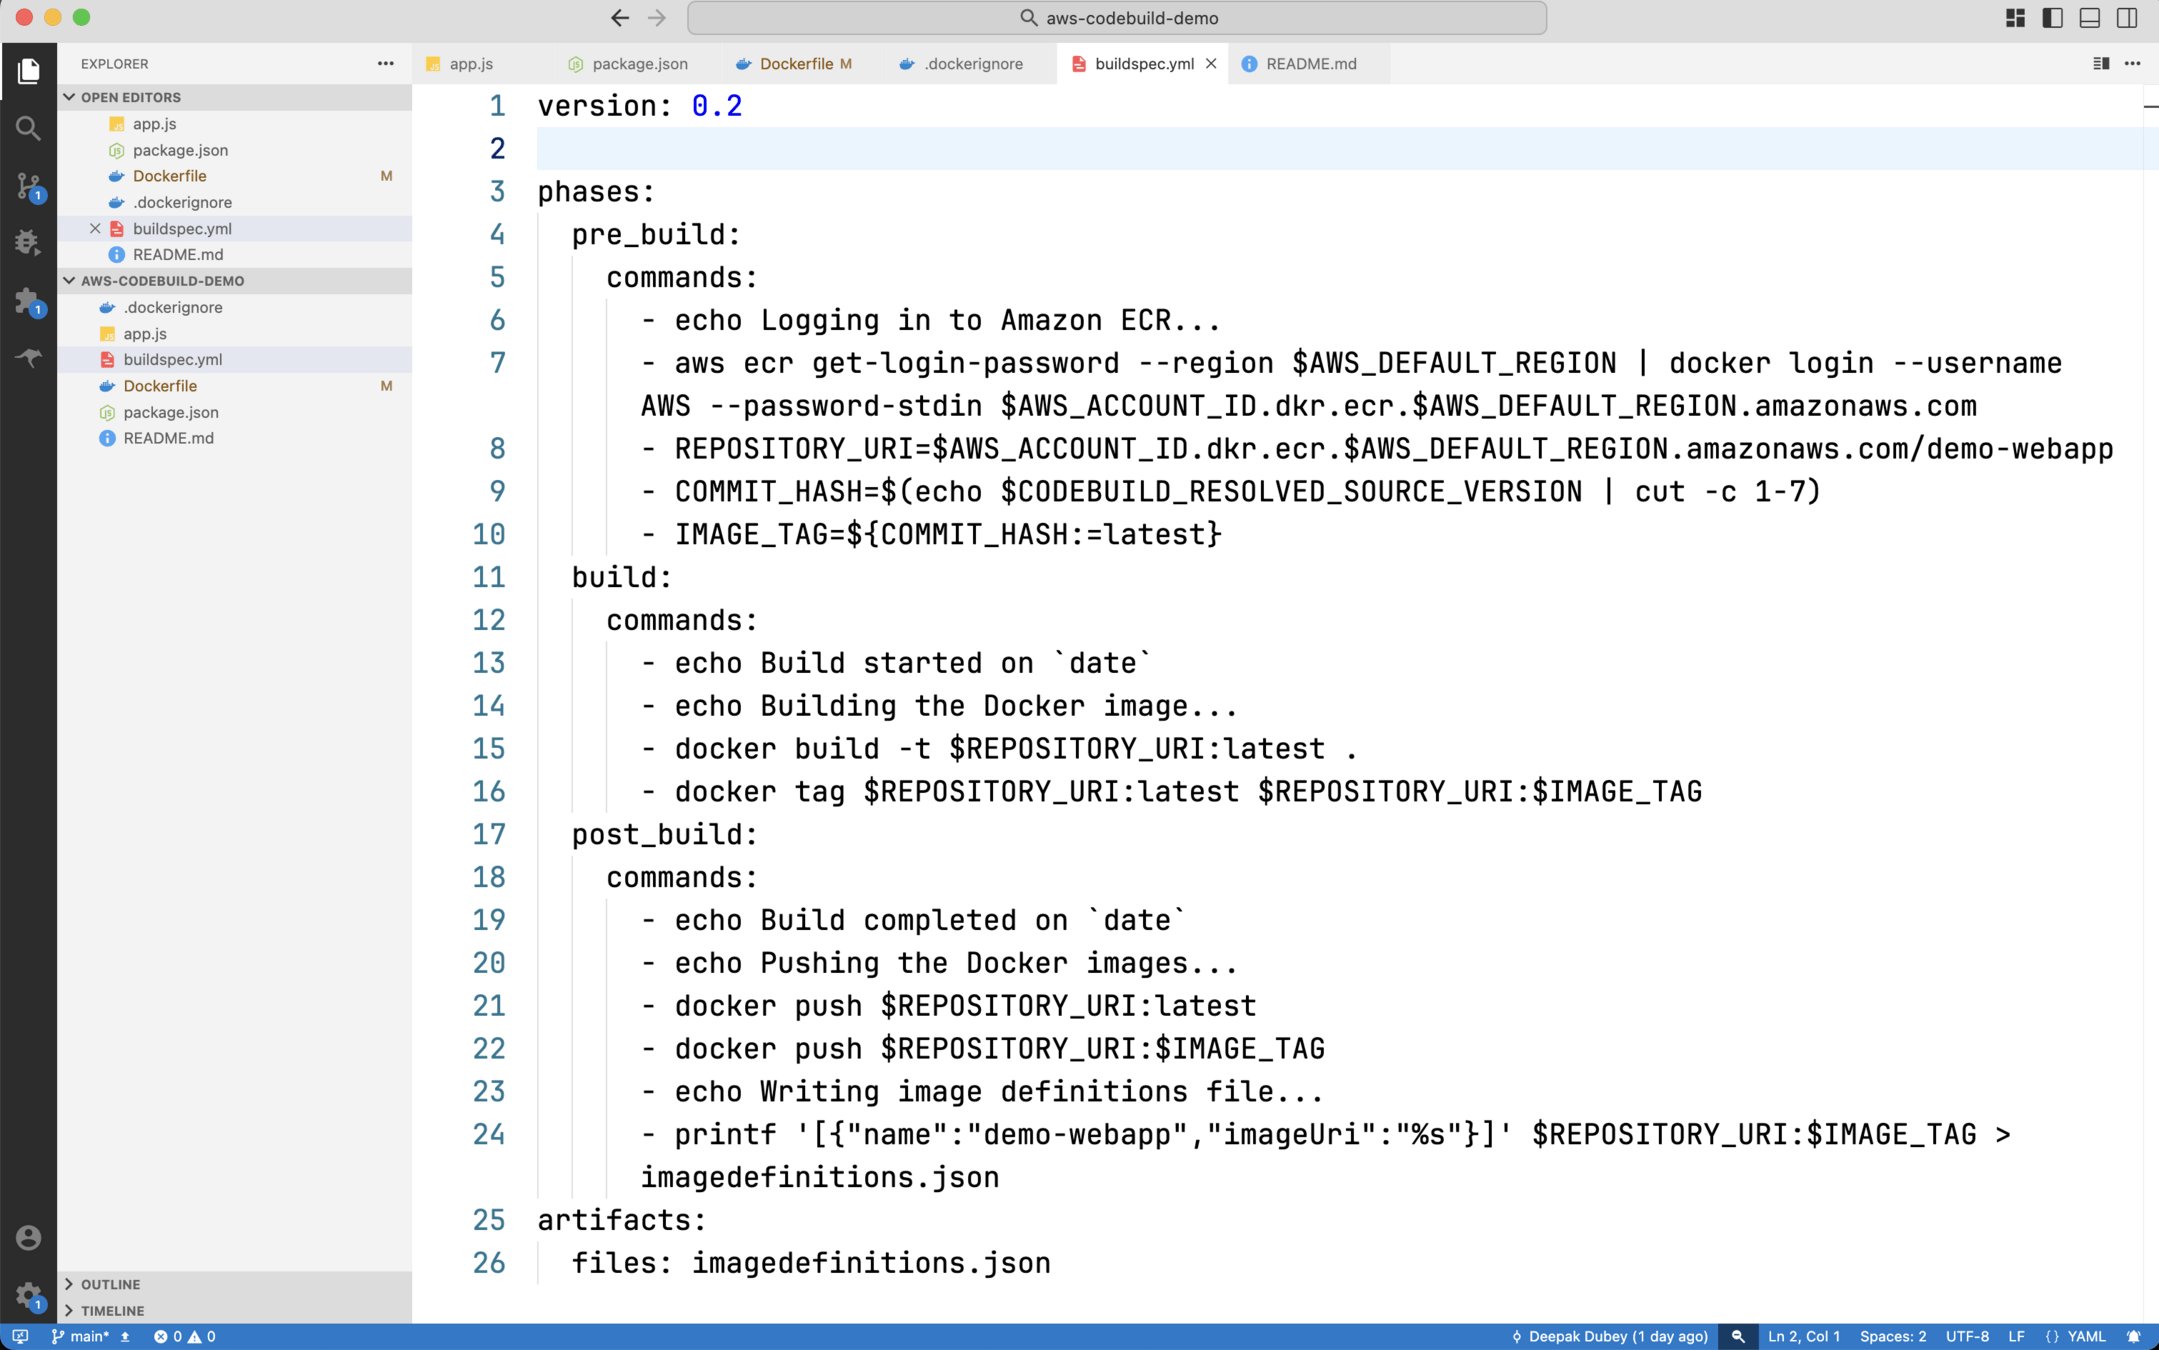Image resolution: width=2159 pixels, height=1350 pixels.
Task: Expand the Outline section
Action: [110, 1284]
